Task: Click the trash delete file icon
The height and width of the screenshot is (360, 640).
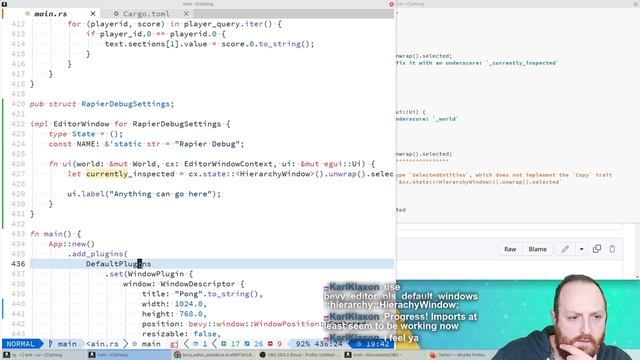Action: (x=612, y=249)
